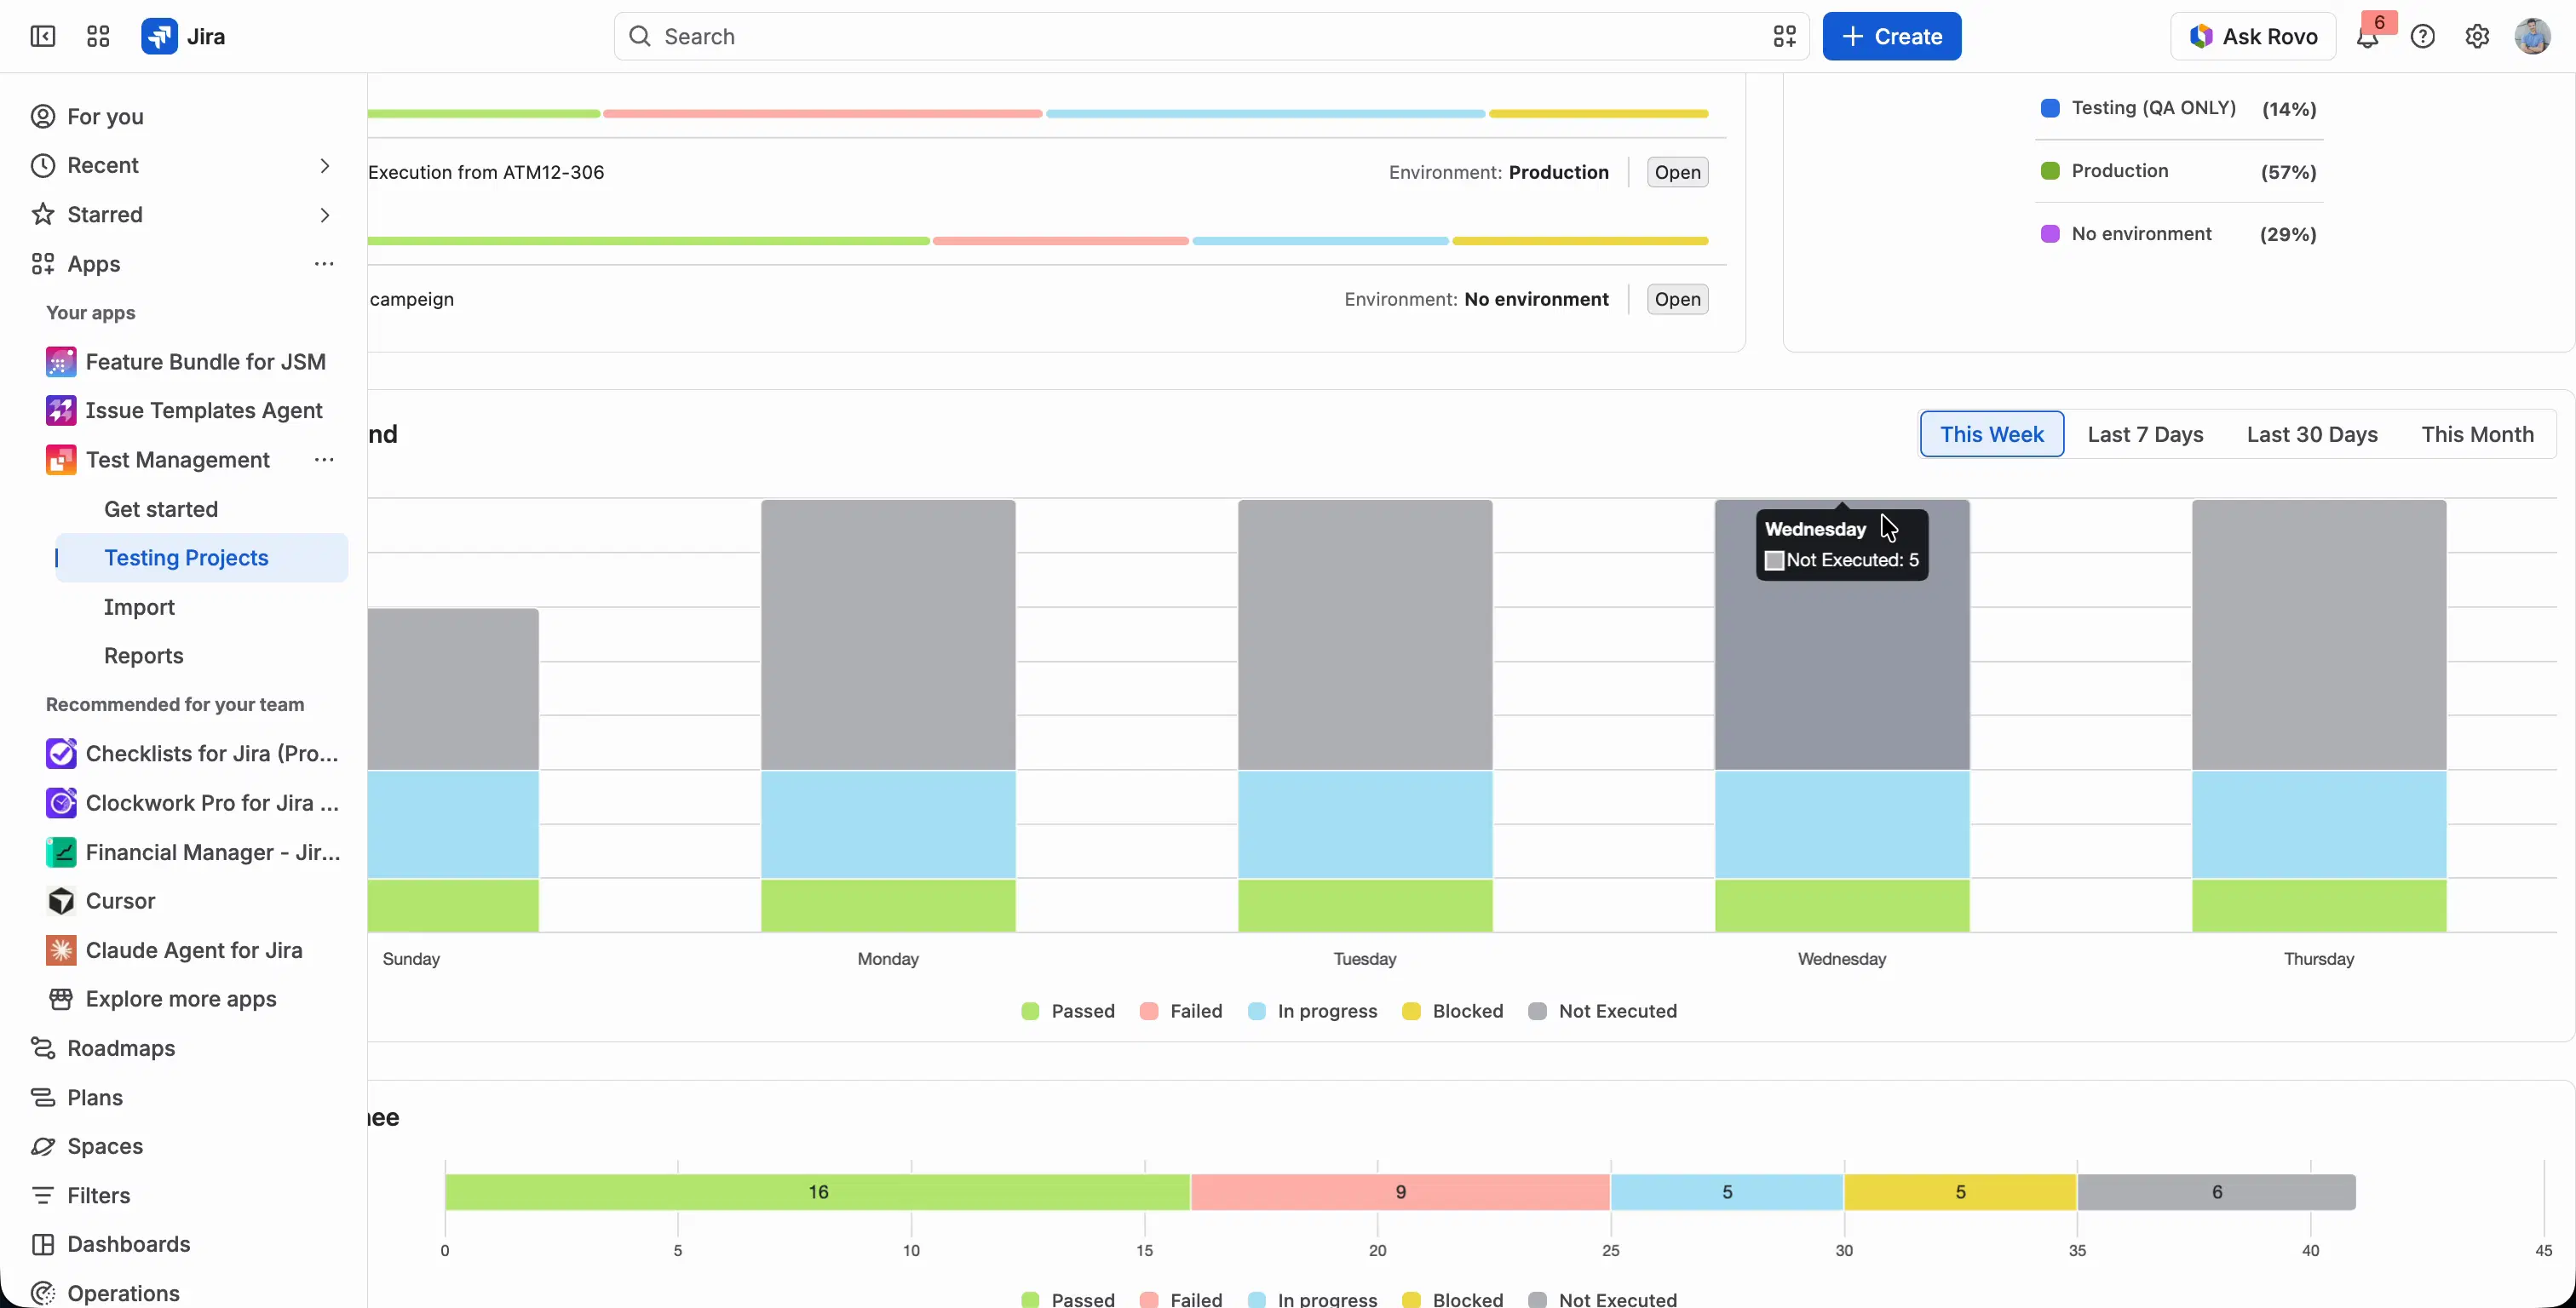
Task: Open the app switcher grid icon
Action: [x=98, y=36]
